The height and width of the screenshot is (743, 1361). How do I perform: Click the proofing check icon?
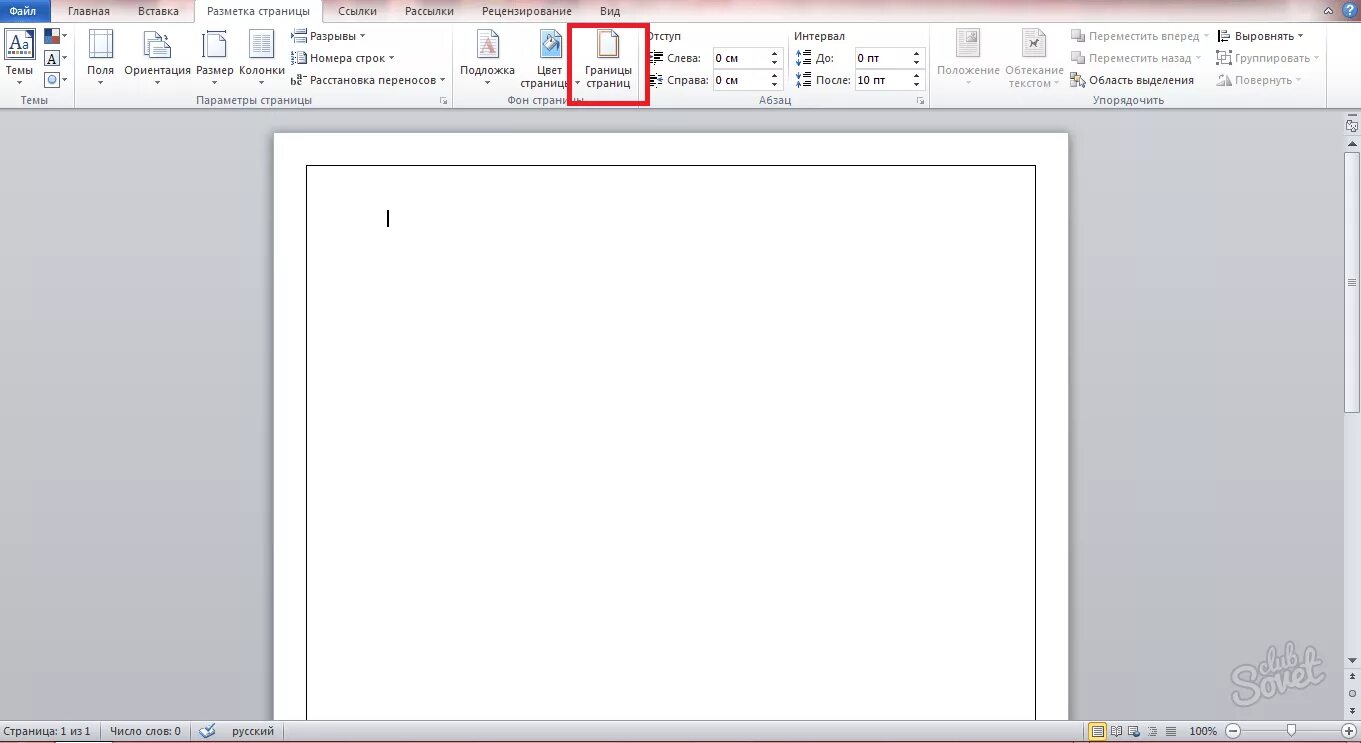click(x=208, y=731)
